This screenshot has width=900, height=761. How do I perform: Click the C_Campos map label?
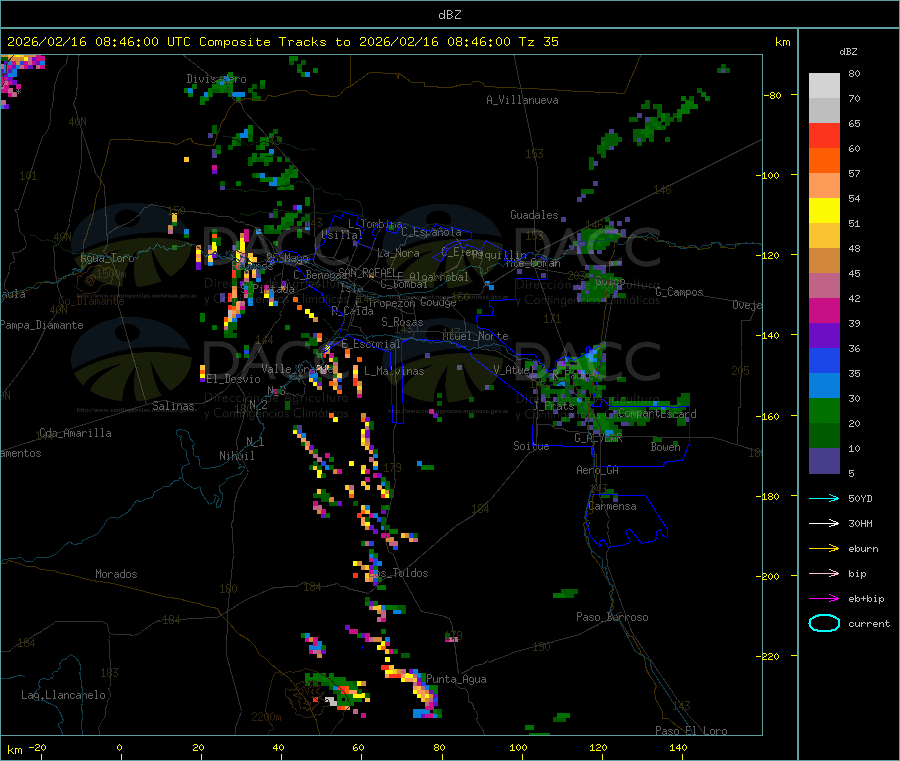[680, 292]
